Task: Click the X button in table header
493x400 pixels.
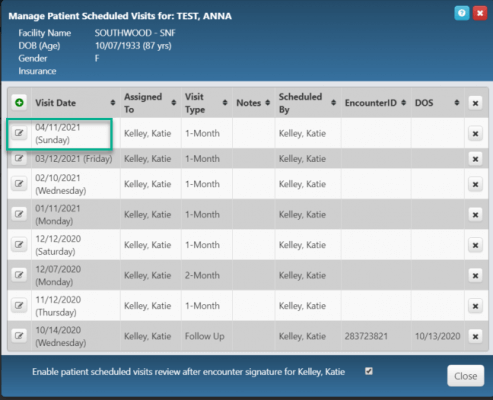Action: [x=475, y=103]
